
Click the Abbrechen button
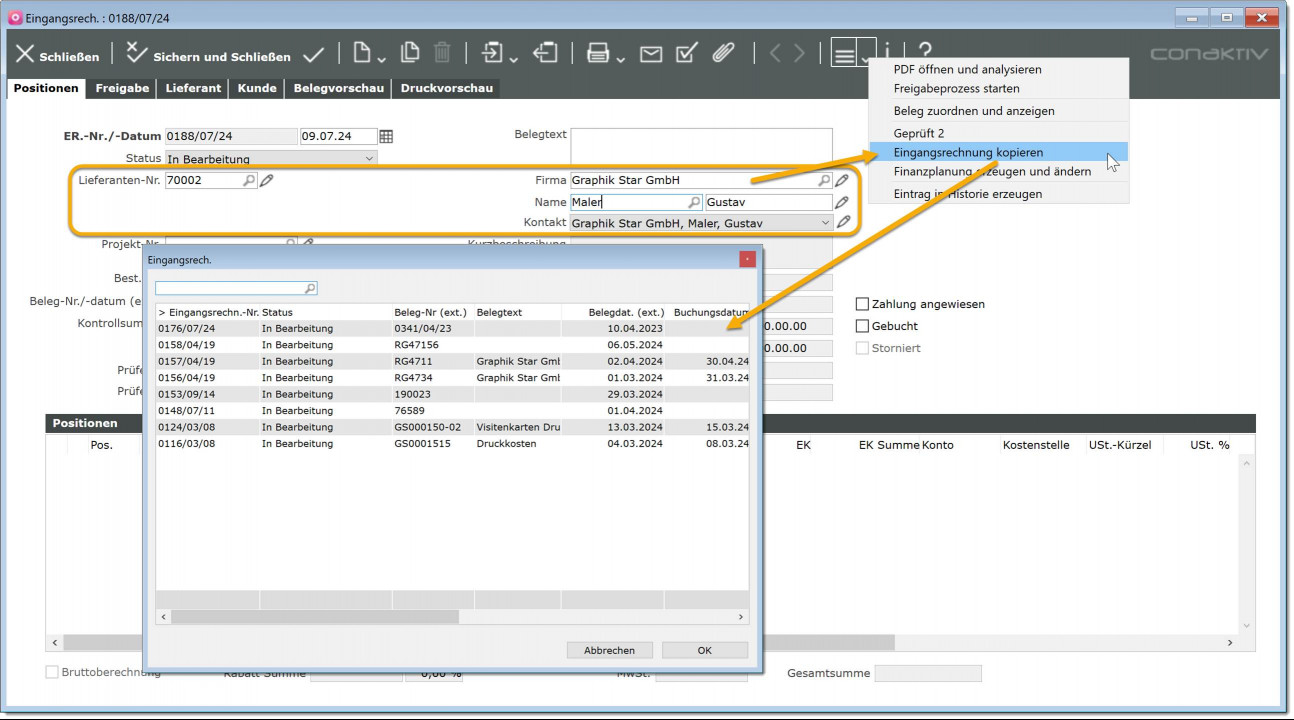pyautogui.click(x=609, y=650)
